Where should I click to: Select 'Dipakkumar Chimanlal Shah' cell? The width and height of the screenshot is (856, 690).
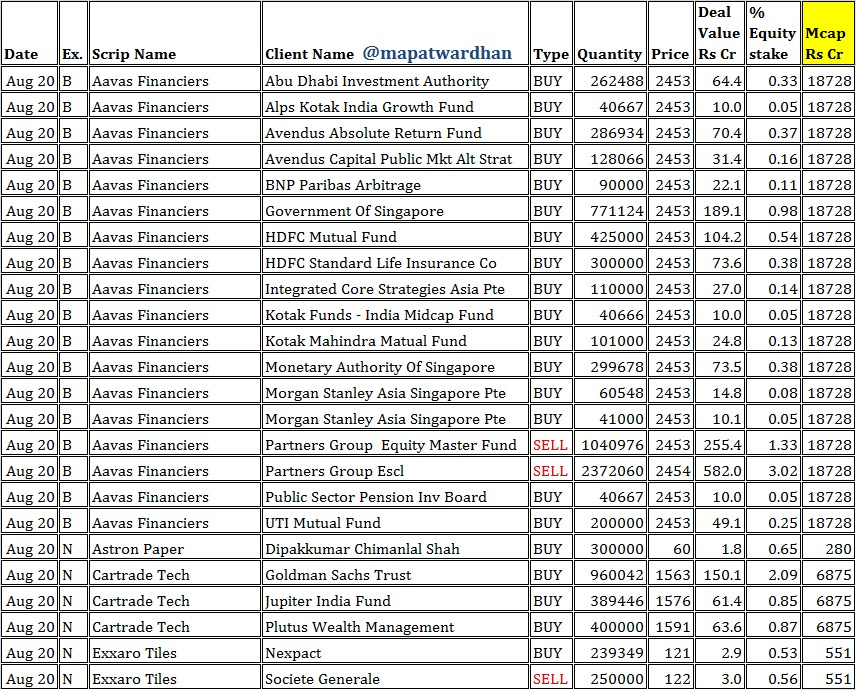395,549
